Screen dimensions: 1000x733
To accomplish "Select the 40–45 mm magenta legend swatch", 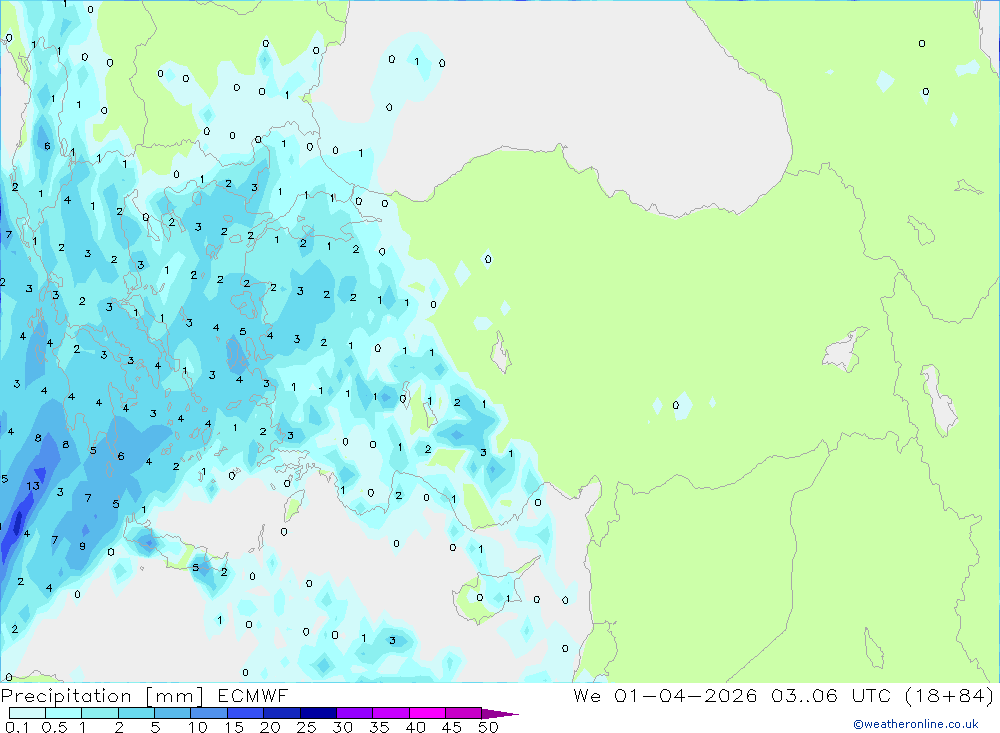I will click(x=427, y=713).
